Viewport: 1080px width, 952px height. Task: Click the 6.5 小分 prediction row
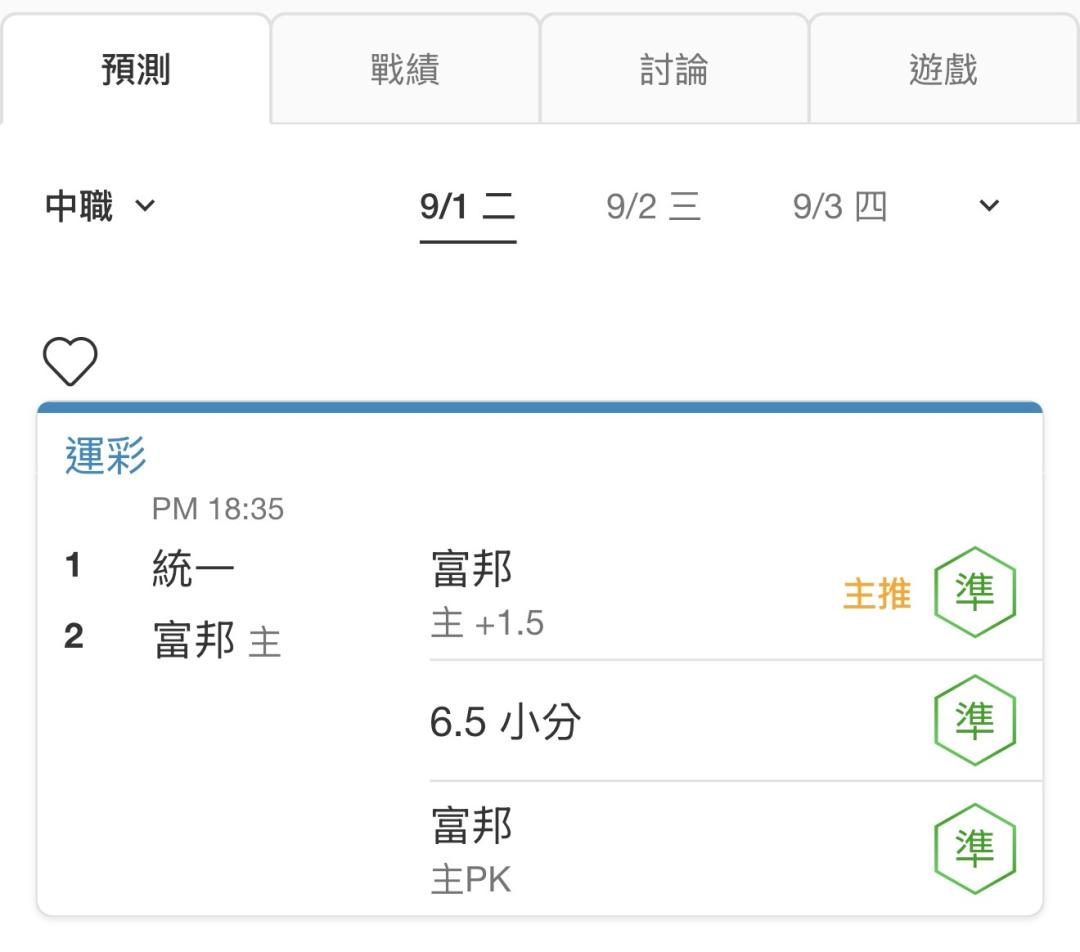(x=736, y=721)
